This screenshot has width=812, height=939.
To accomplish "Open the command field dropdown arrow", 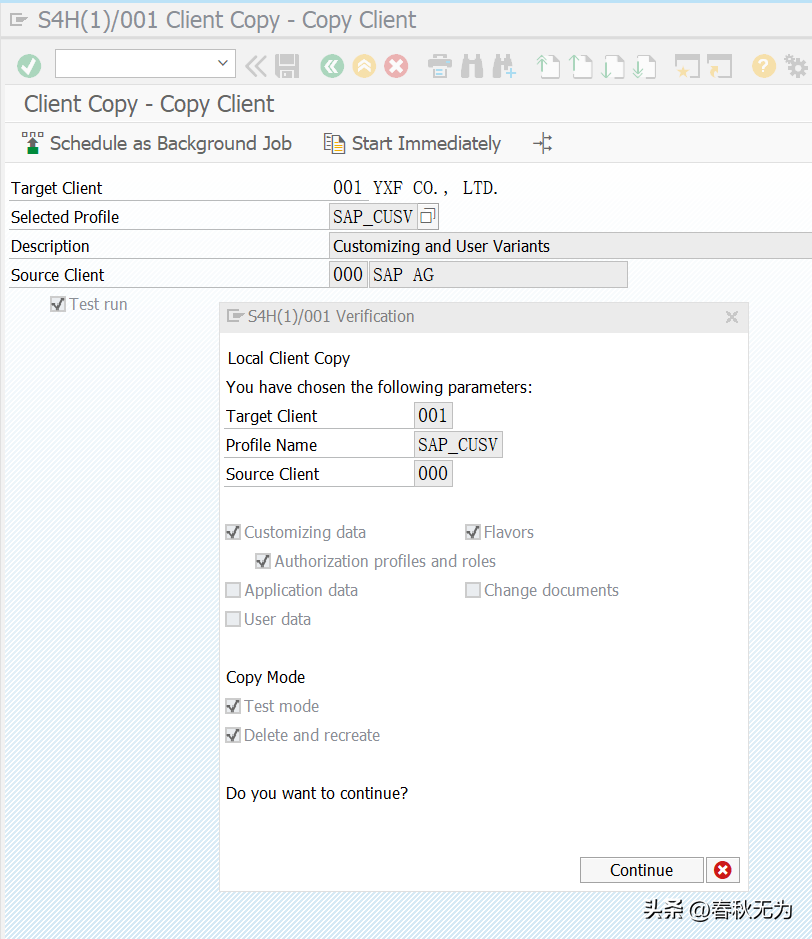I will (x=223, y=63).
